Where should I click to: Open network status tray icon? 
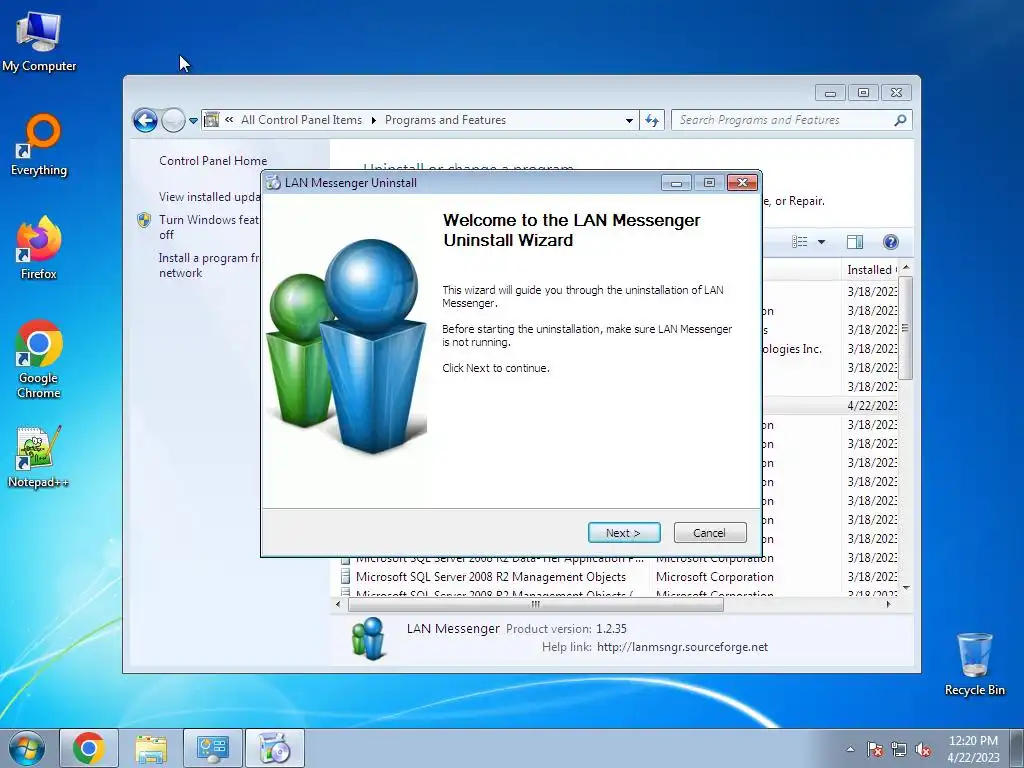pyautogui.click(x=899, y=749)
